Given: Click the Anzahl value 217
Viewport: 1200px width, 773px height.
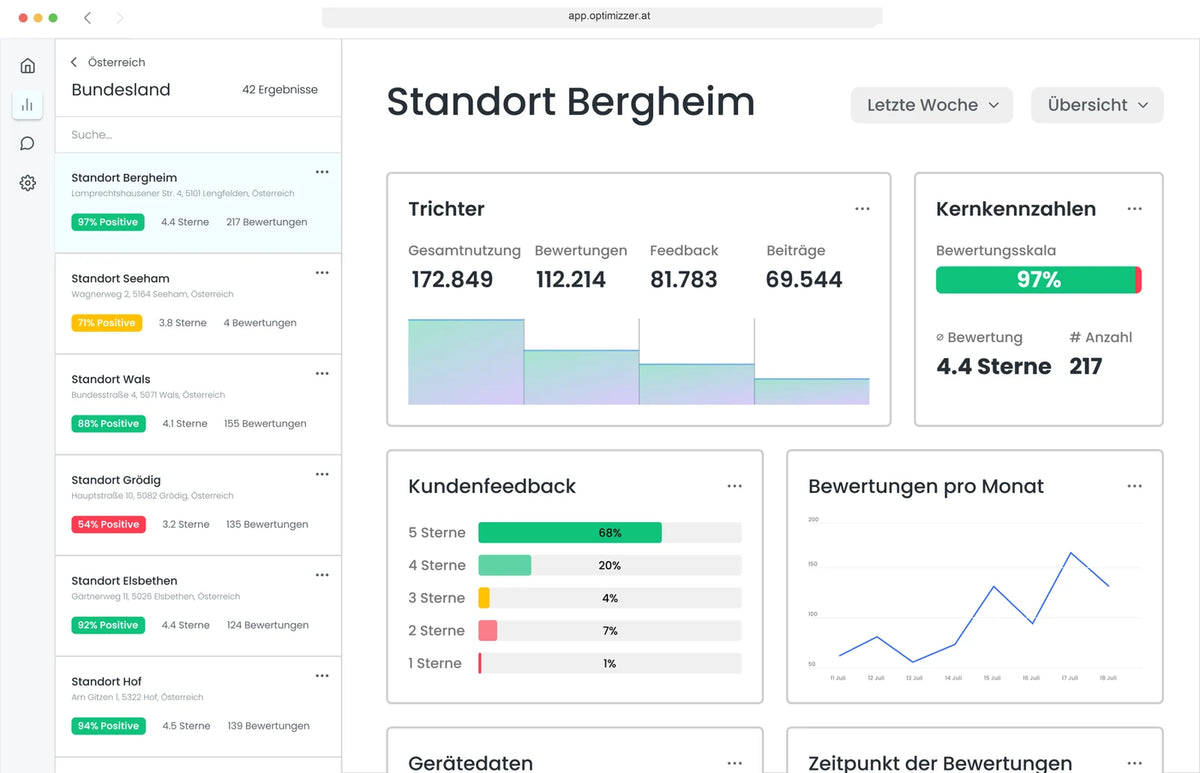Looking at the screenshot, I should coord(1086,366).
